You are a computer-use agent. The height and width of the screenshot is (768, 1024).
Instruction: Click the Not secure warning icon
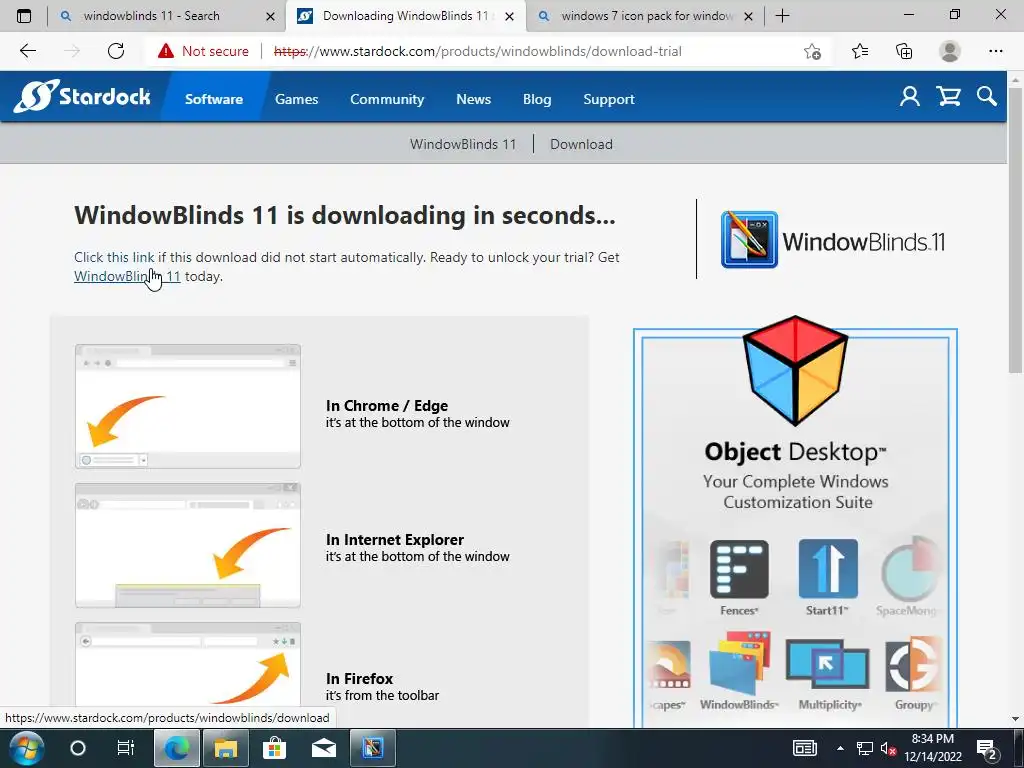pos(166,51)
